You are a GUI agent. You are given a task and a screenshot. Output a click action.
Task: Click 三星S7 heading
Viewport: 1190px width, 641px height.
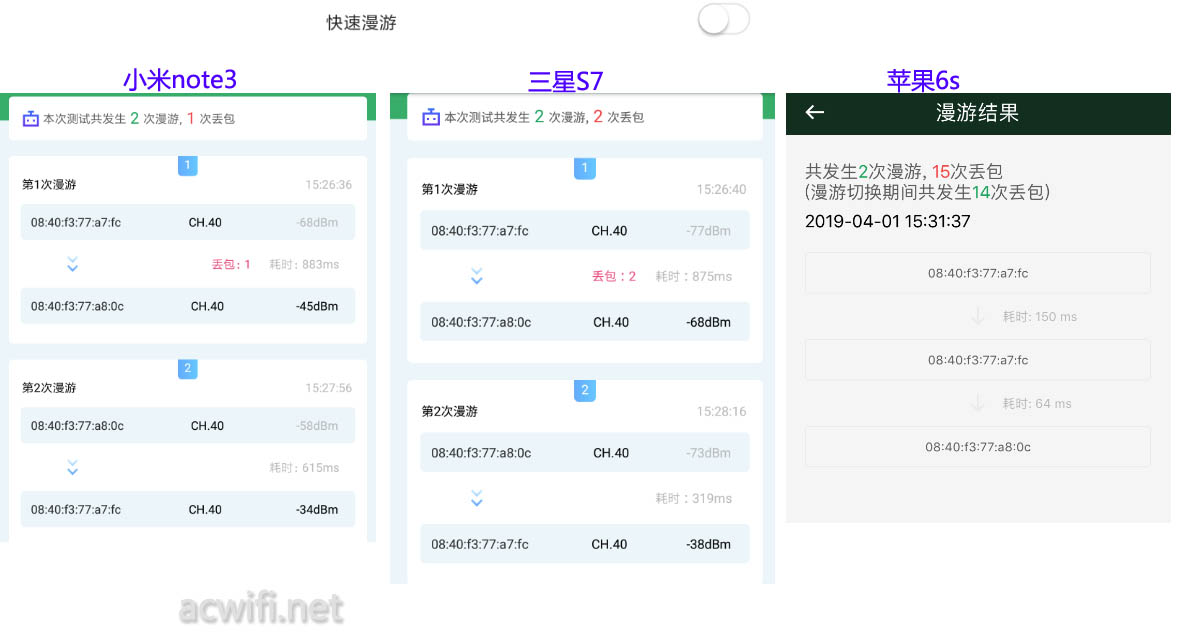[x=565, y=80]
